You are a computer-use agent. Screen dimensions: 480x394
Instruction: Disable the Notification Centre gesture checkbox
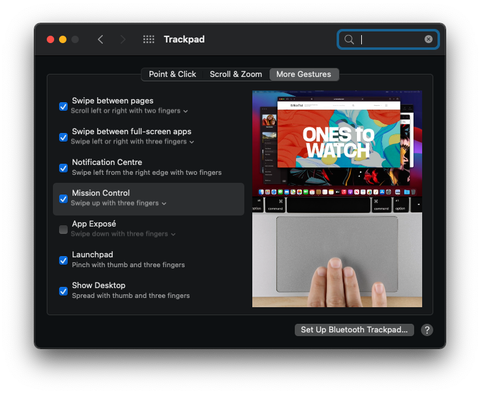click(63, 168)
